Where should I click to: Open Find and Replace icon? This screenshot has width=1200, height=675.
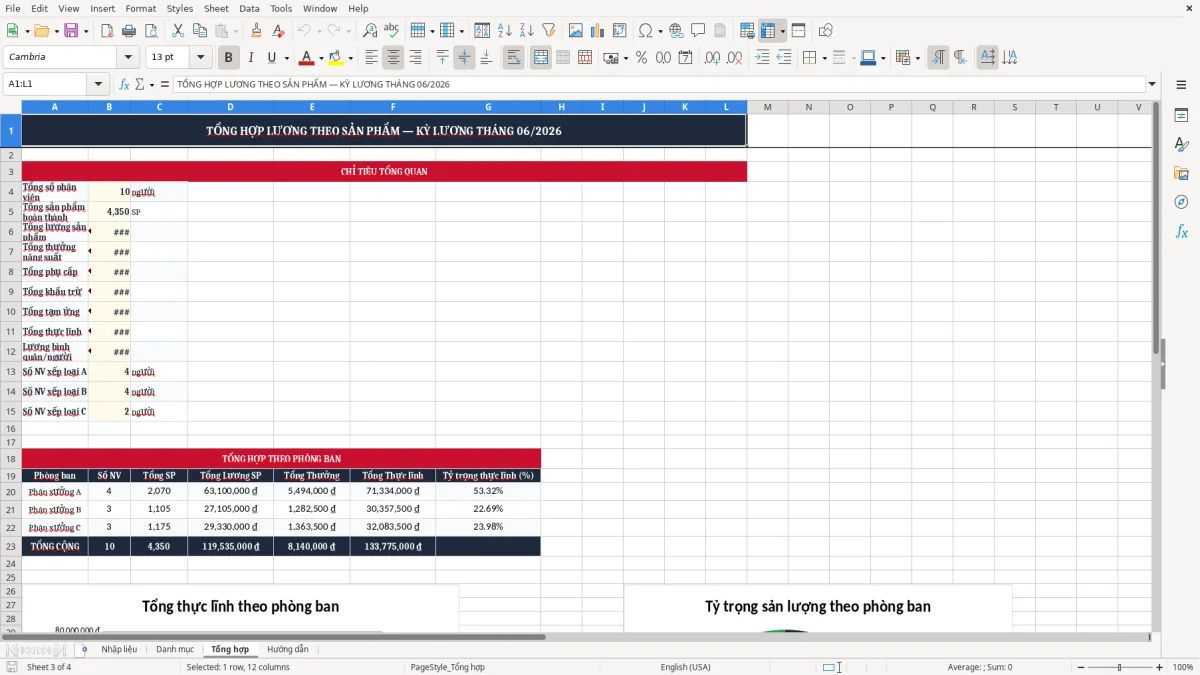click(x=370, y=31)
